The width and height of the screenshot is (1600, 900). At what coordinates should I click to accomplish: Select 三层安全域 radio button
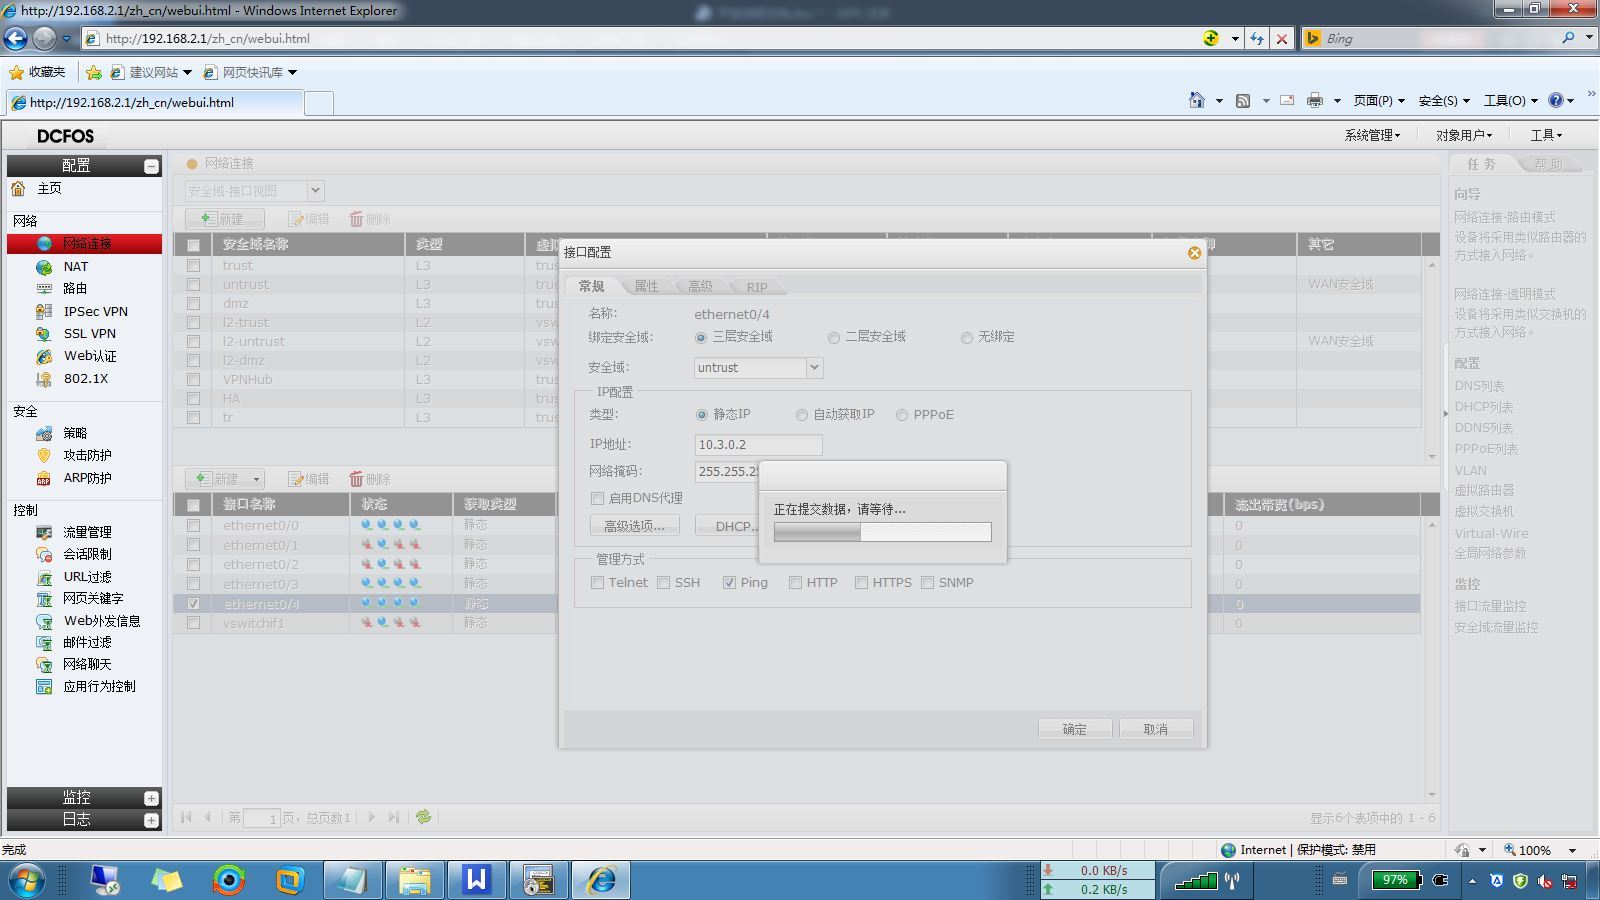point(701,338)
